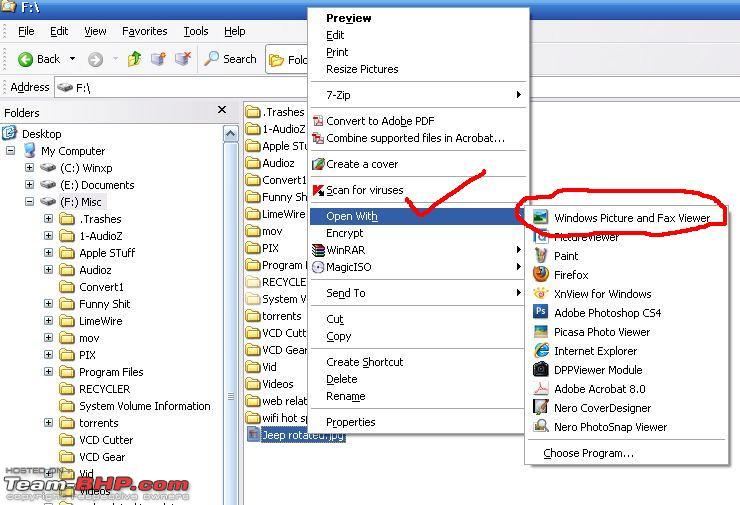Select System Volume Information tree folder
This screenshot has height=505, width=740.
pos(144,406)
